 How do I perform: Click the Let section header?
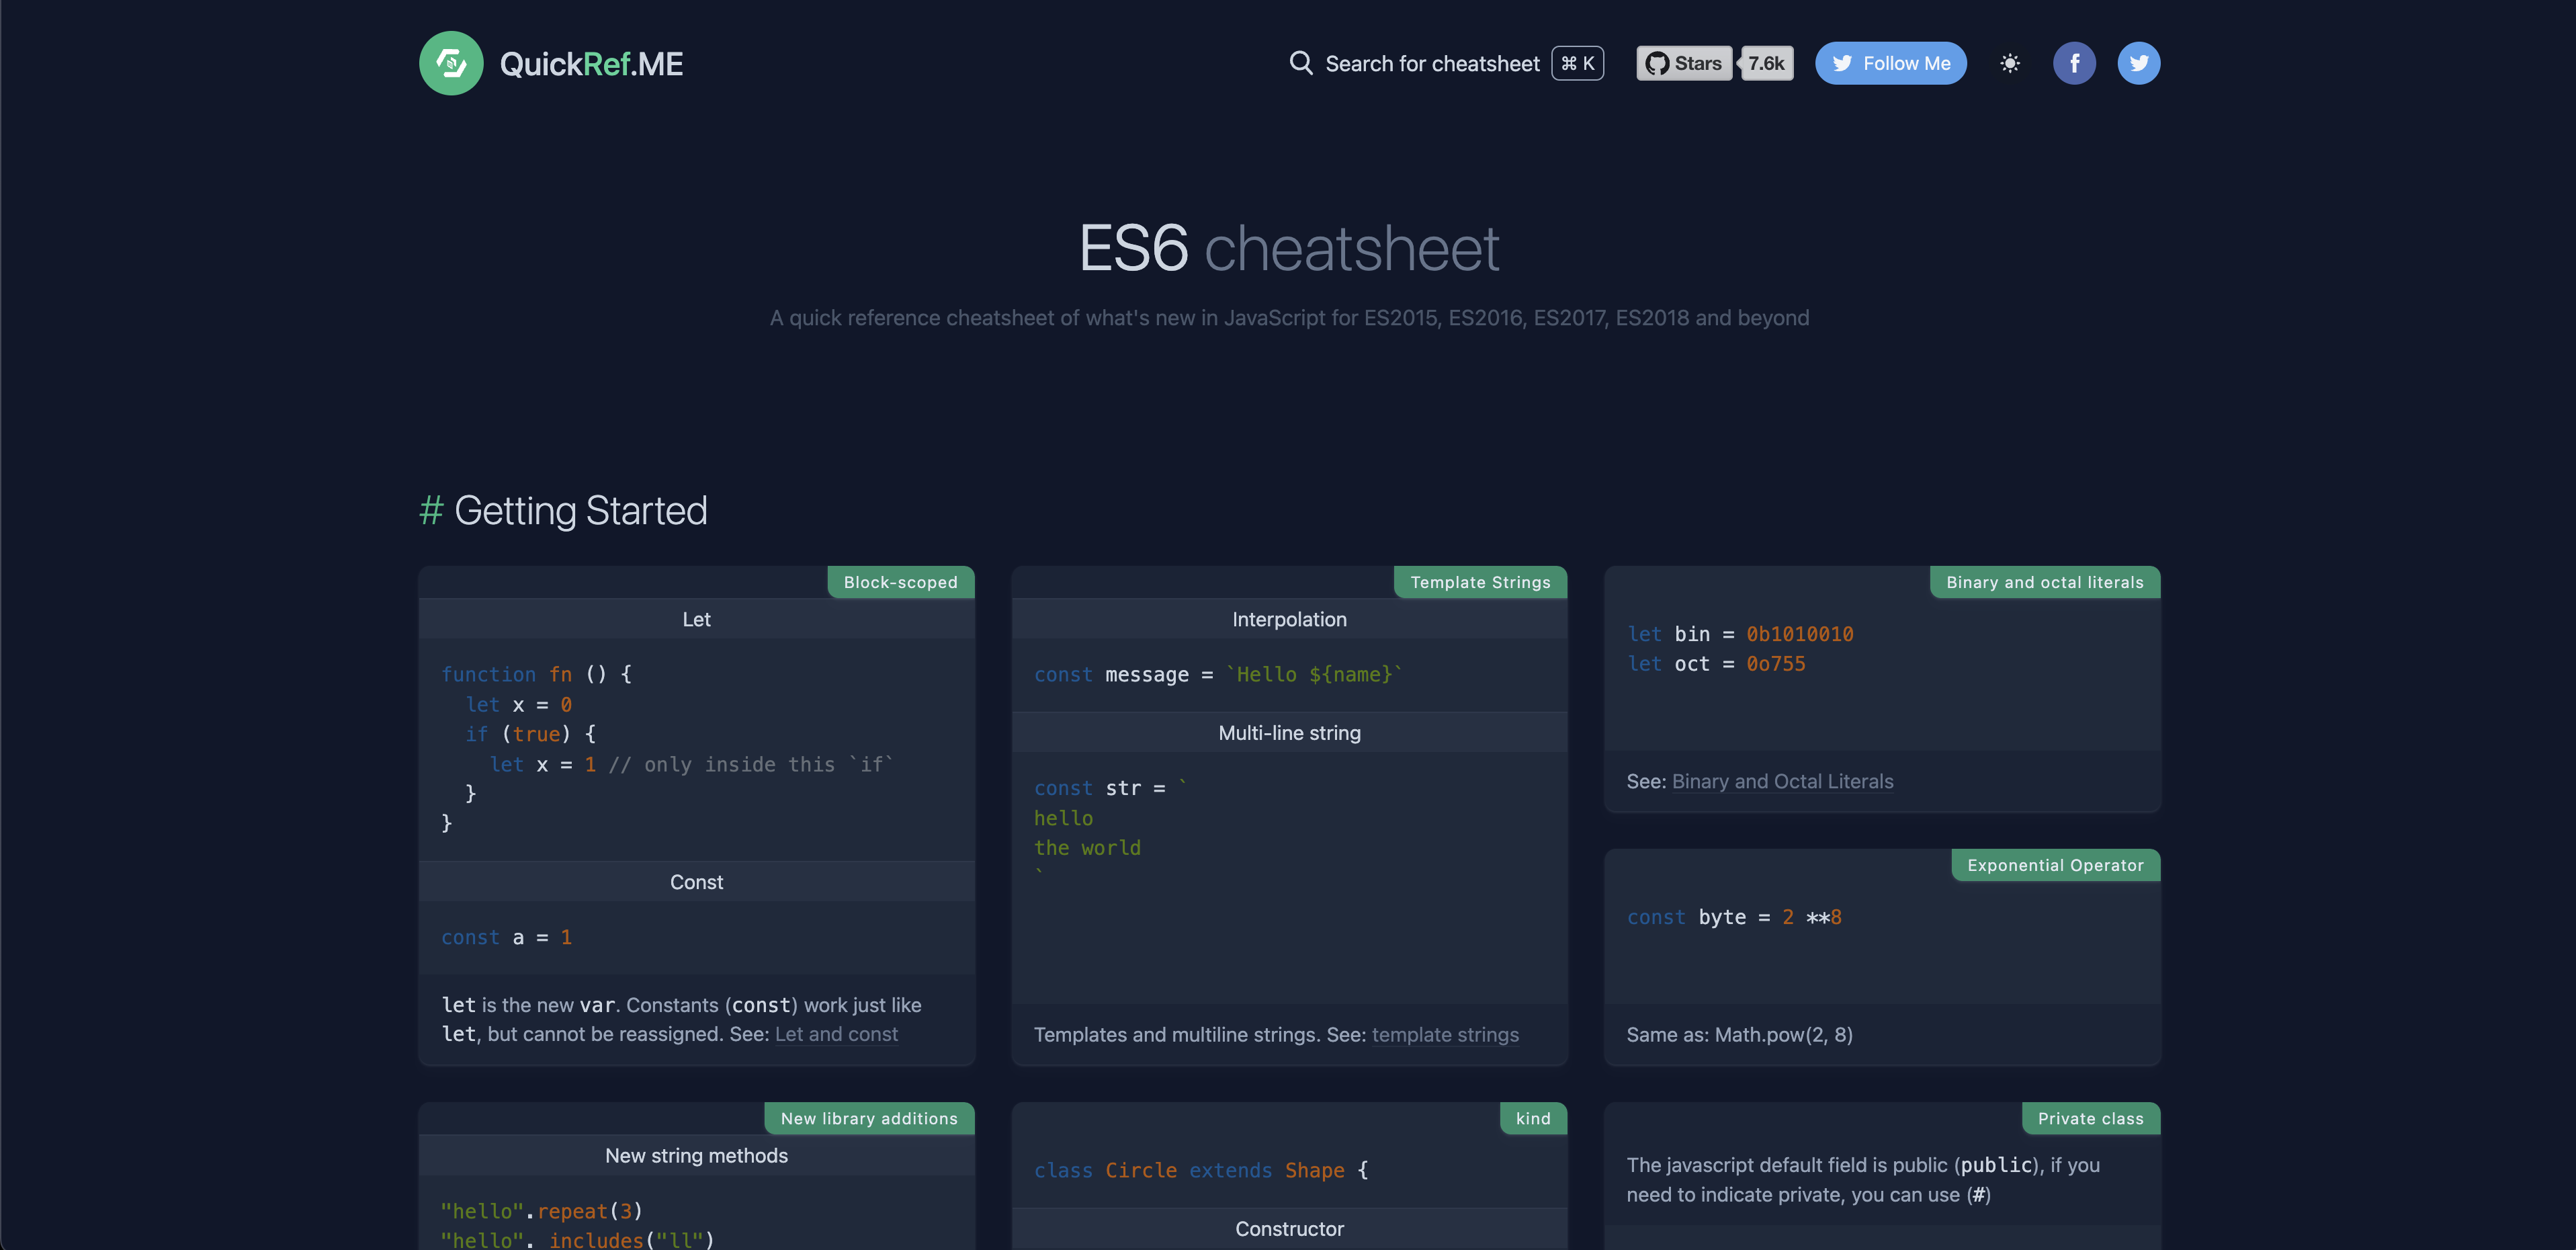pyautogui.click(x=696, y=619)
